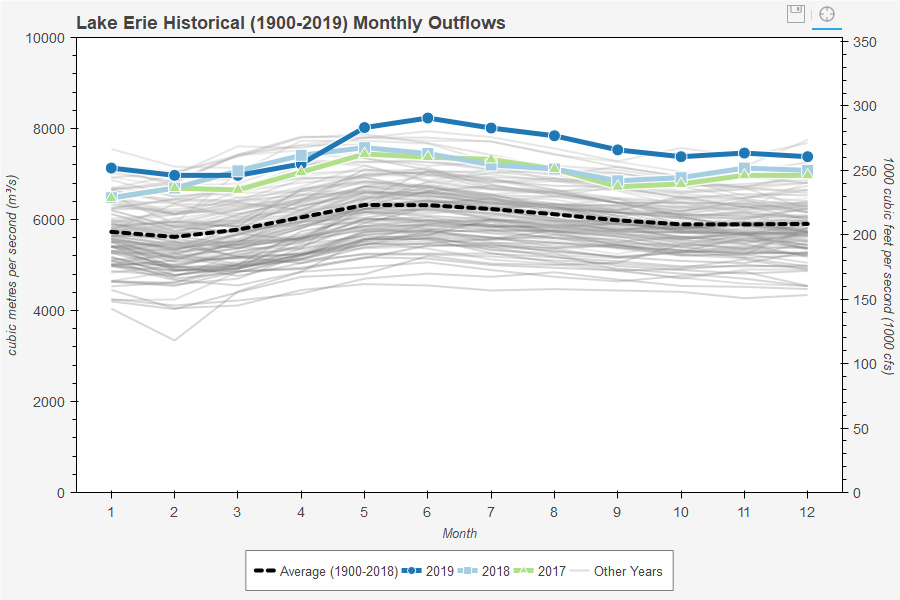Viewport: 900px width, 600px height.
Task: Select the April square marker on 2018 line
Action: pos(300,155)
